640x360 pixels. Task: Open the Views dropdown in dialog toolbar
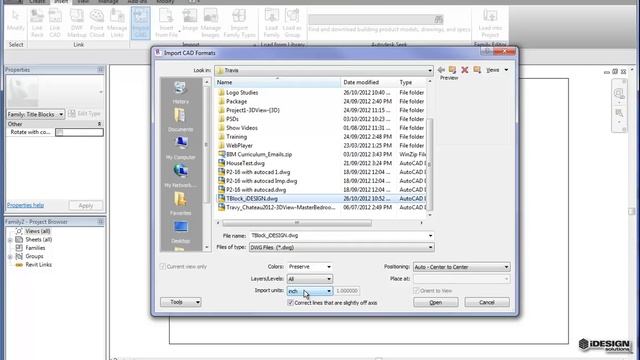pos(497,70)
